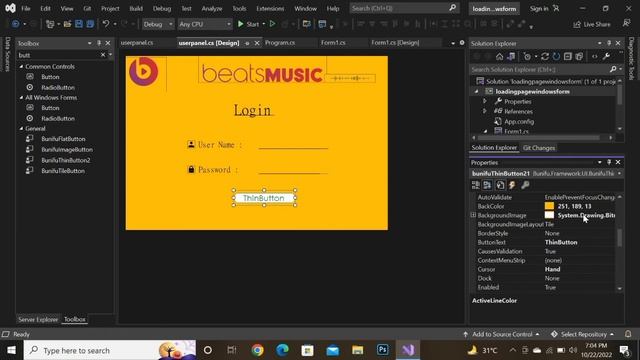Screen dimensions: 640x360
Task: Click the Solution Explorer search magnifier icon
Action: click(613, 69)
